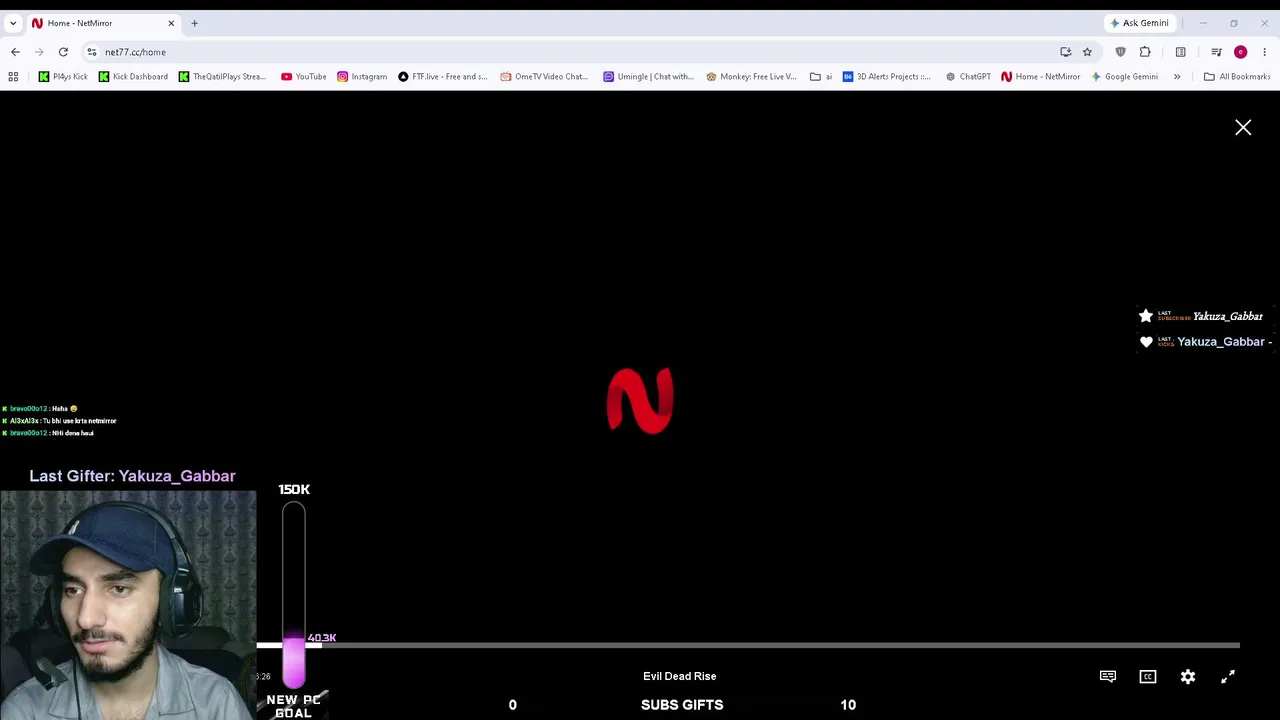Close the video player overlay
The width and height of the screenshot is (1280, 720).
1243,127
